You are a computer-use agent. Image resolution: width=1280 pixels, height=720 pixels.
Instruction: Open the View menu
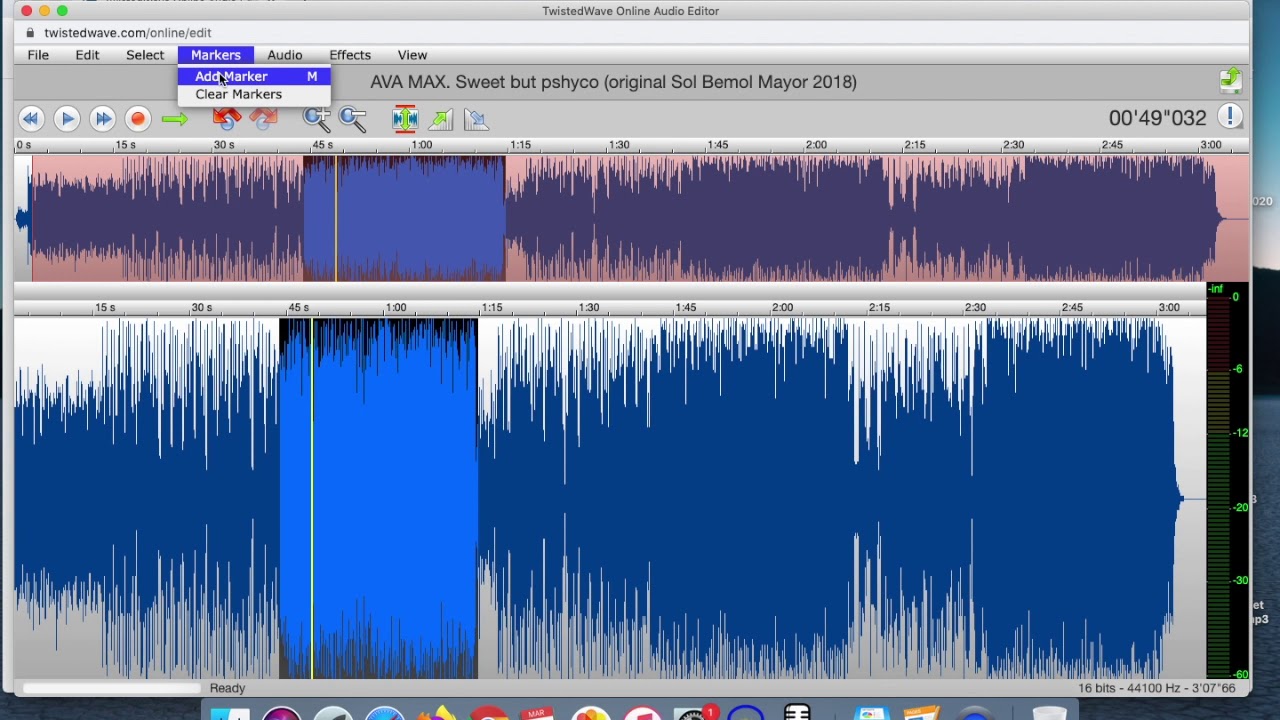[x=412, y=55]
